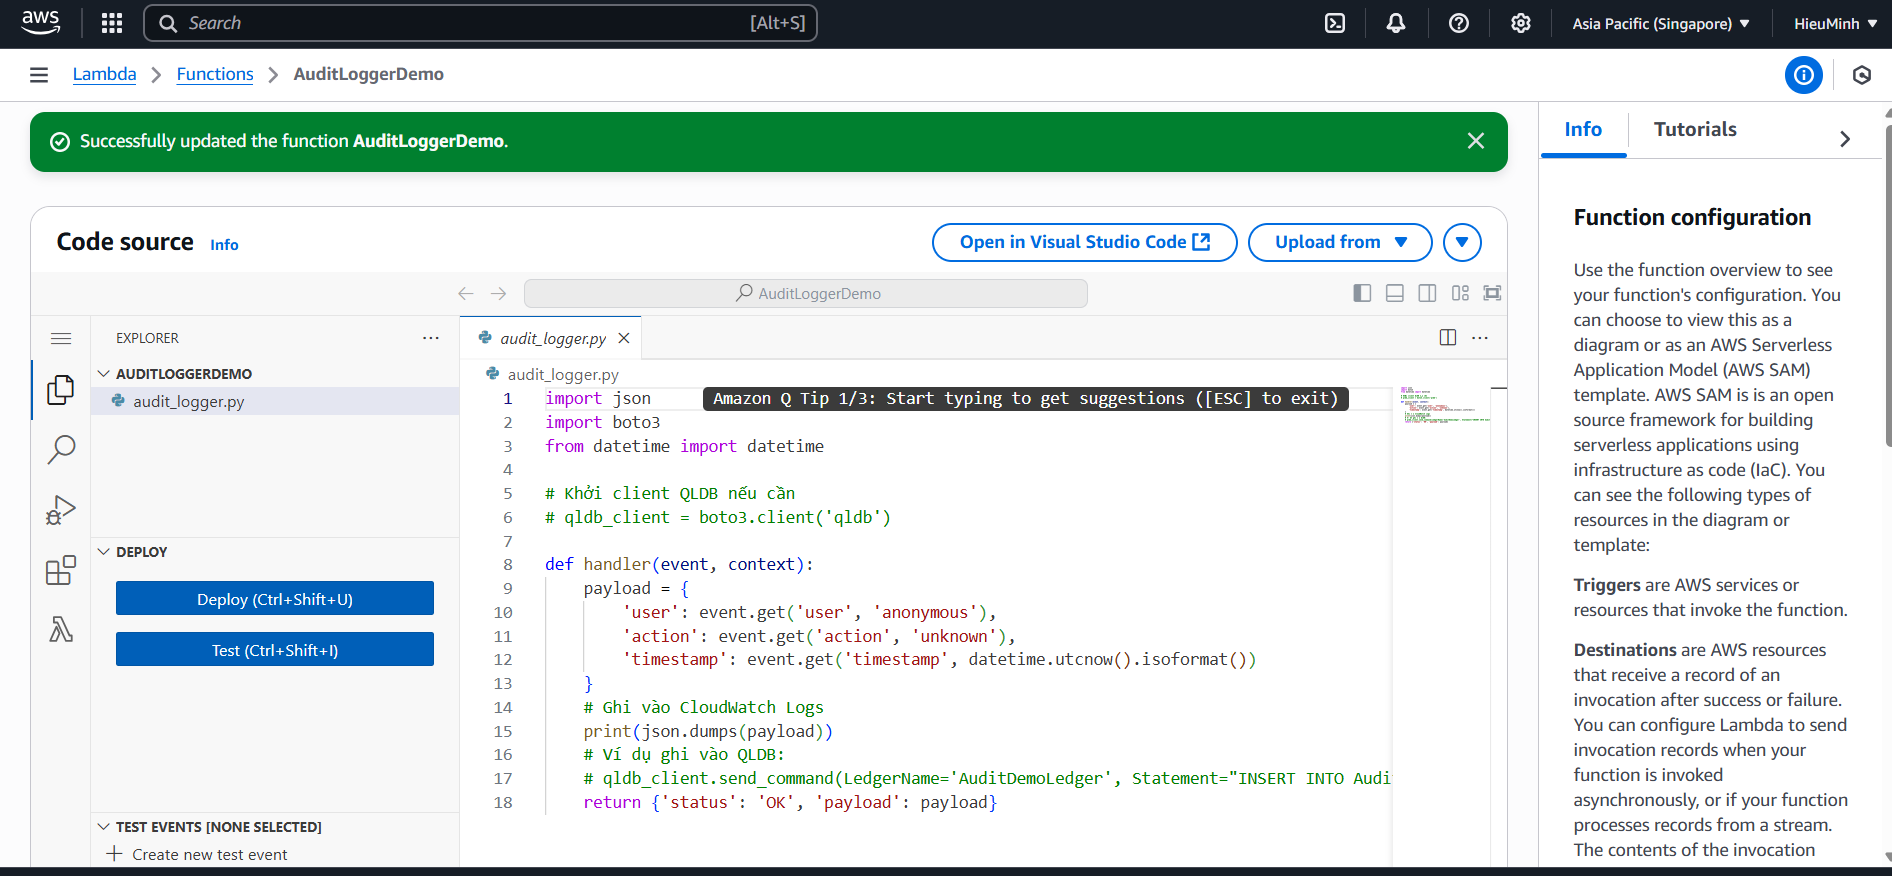The height and width of the screenshot is (876, 1892).
Task: Open the AWS home logo
Action: coord(40,23)
